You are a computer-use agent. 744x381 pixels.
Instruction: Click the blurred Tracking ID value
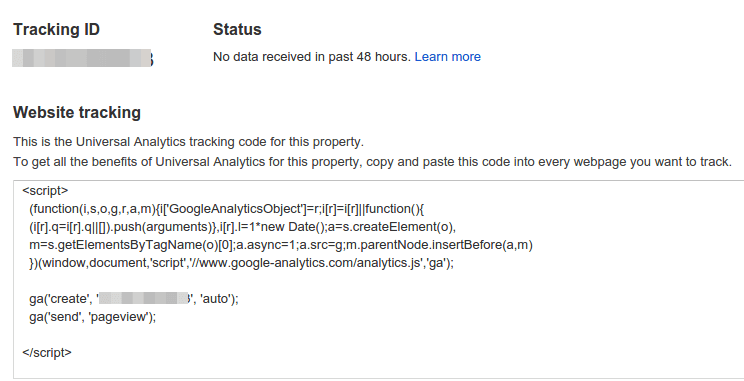click(x=83, y=58)
